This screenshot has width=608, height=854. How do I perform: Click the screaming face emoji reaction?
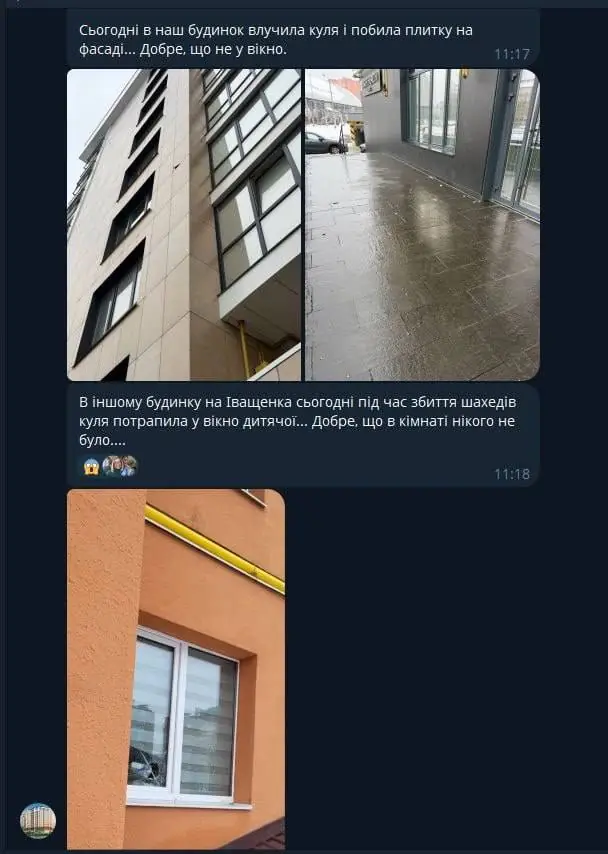tap(91, 467)
